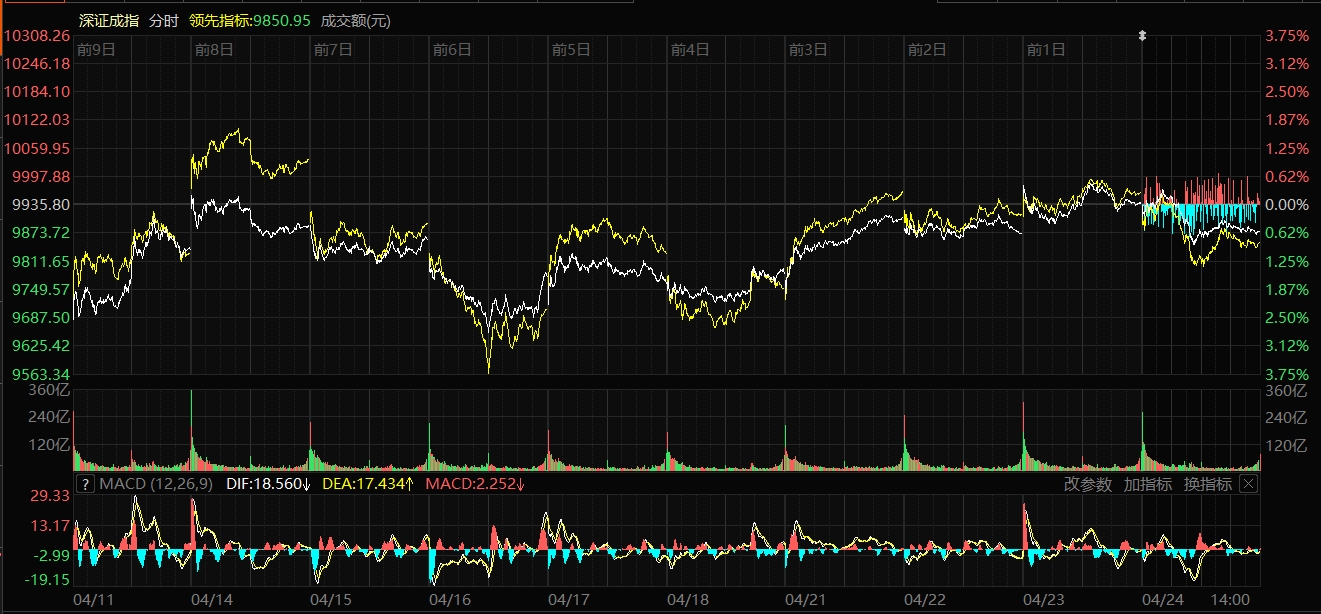Select the 前7日 day marker
Image resolution: width=1321 pixels, height=614 pixels.
tap(333, 48)
